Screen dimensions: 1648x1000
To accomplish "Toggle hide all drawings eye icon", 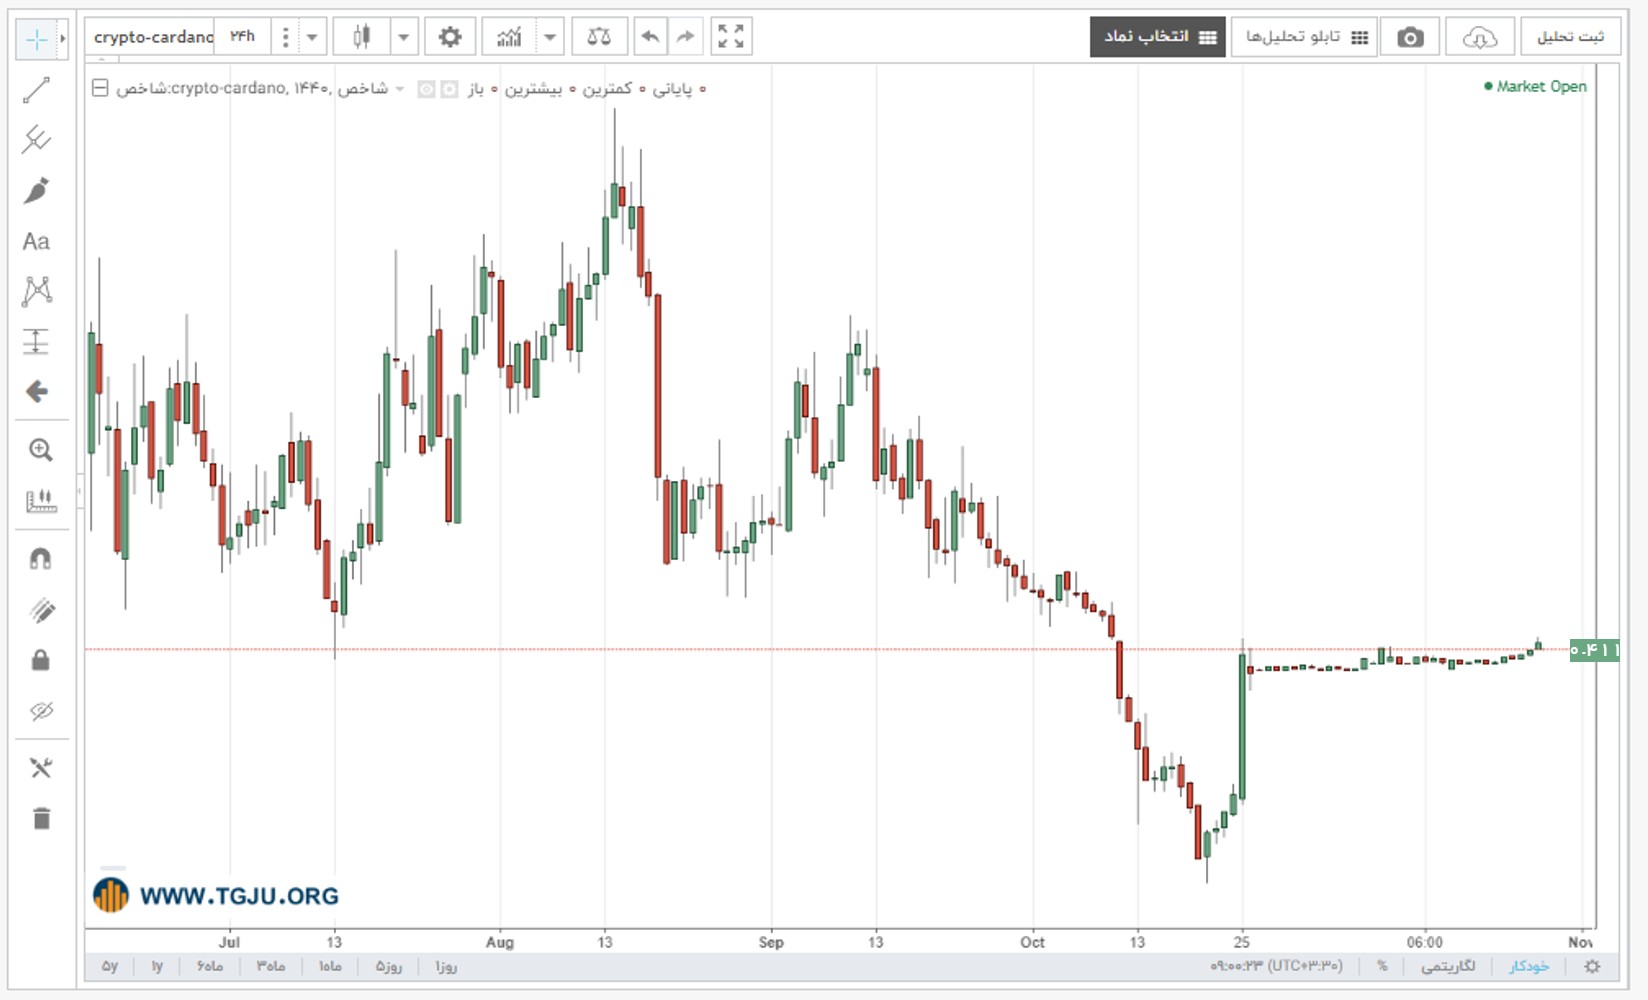I will pyautogui.click(x=41, y=711).
